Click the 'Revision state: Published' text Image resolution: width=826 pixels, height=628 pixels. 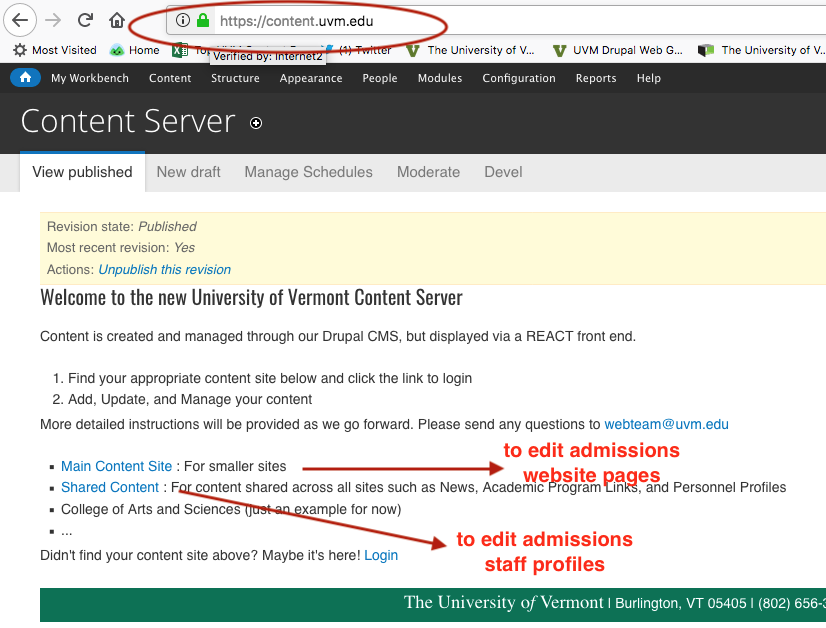click(121, 227)
